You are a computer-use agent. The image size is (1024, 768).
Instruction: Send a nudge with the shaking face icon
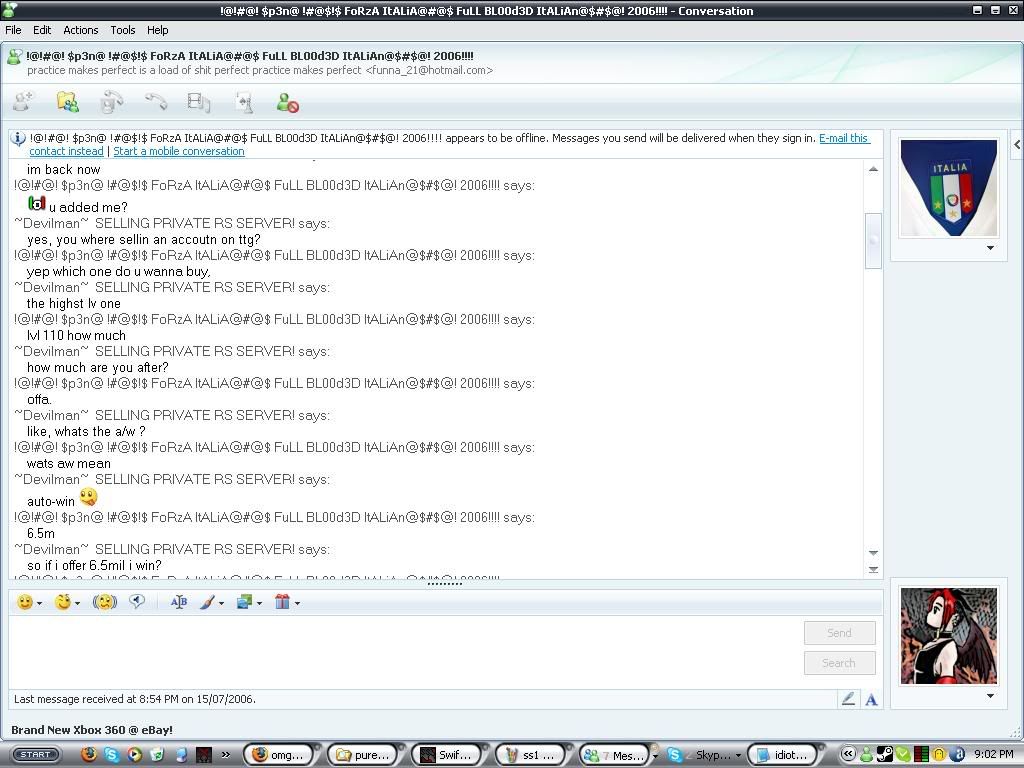click(x=104, y=602)
